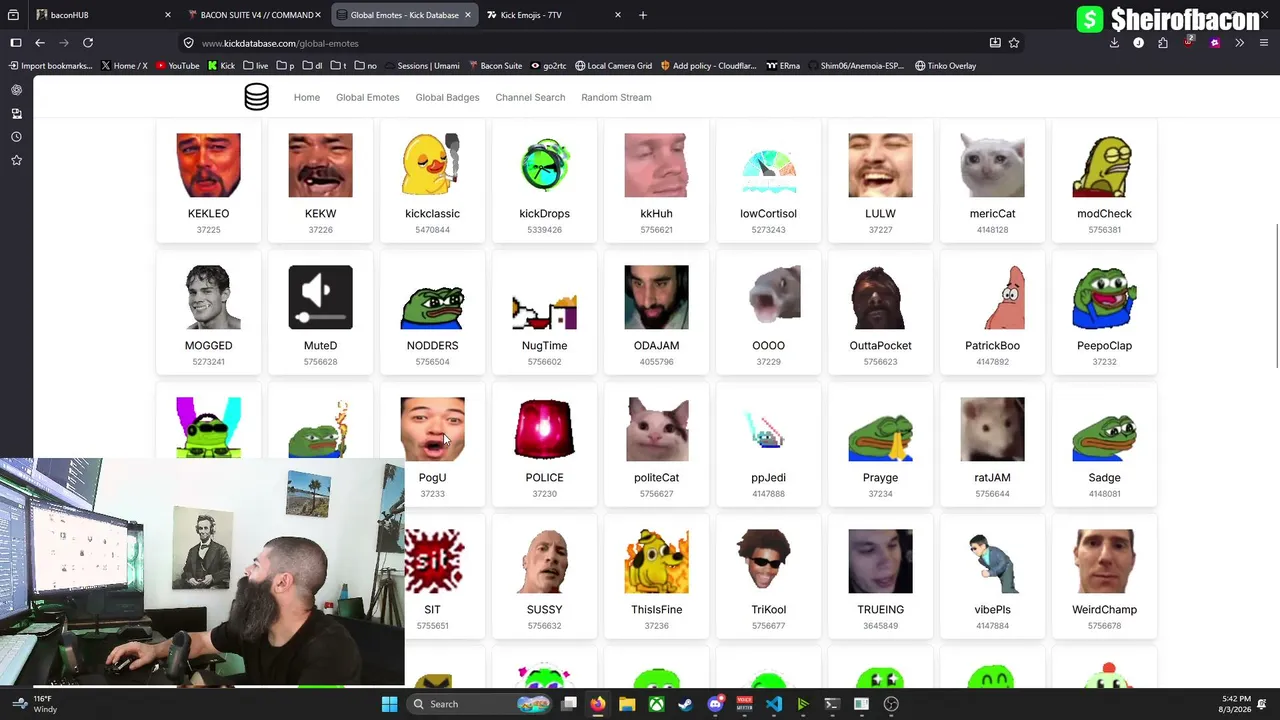Go to the Home nav link
The height and width of the screenshot is (720, 1280).
tap(307, 97)
